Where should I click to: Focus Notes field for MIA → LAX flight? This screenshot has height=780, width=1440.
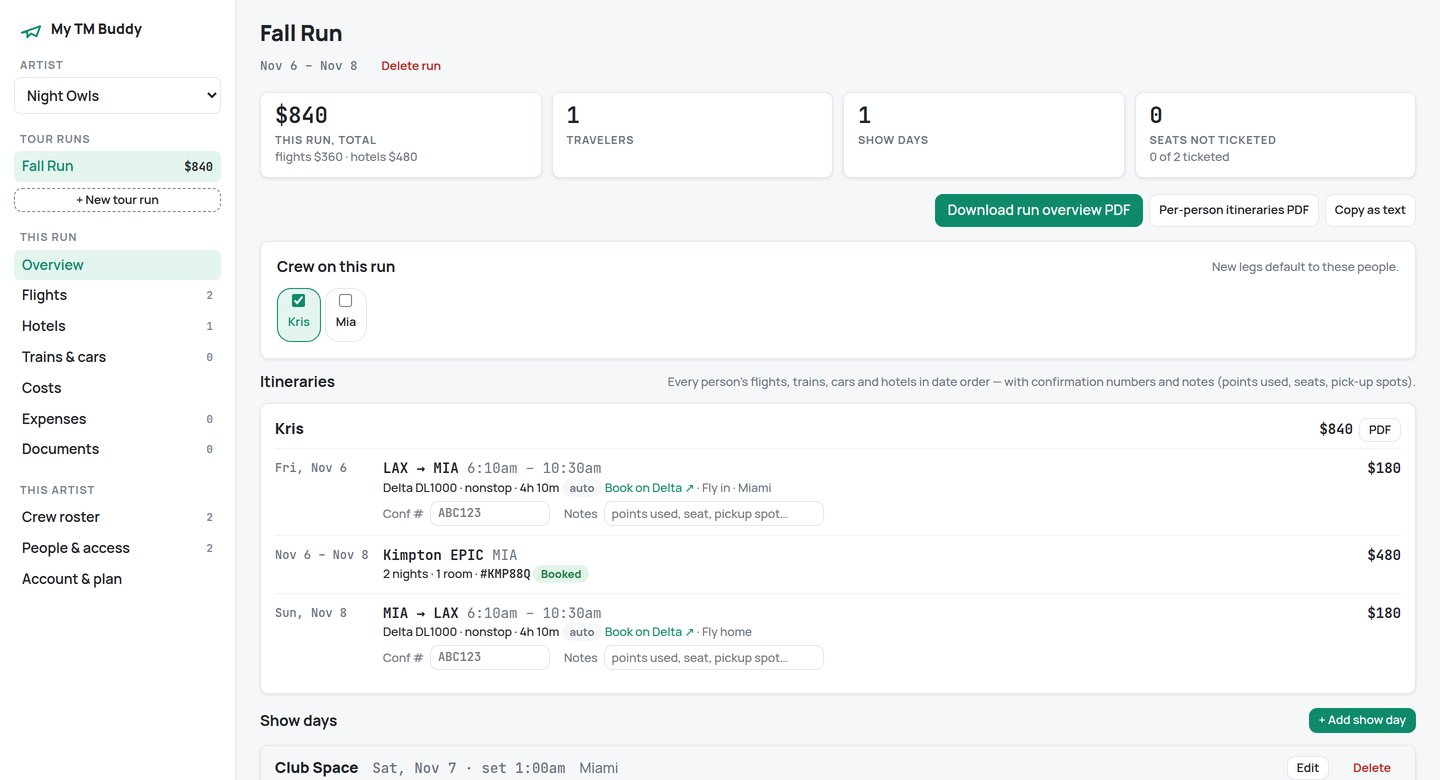[714, 658]
